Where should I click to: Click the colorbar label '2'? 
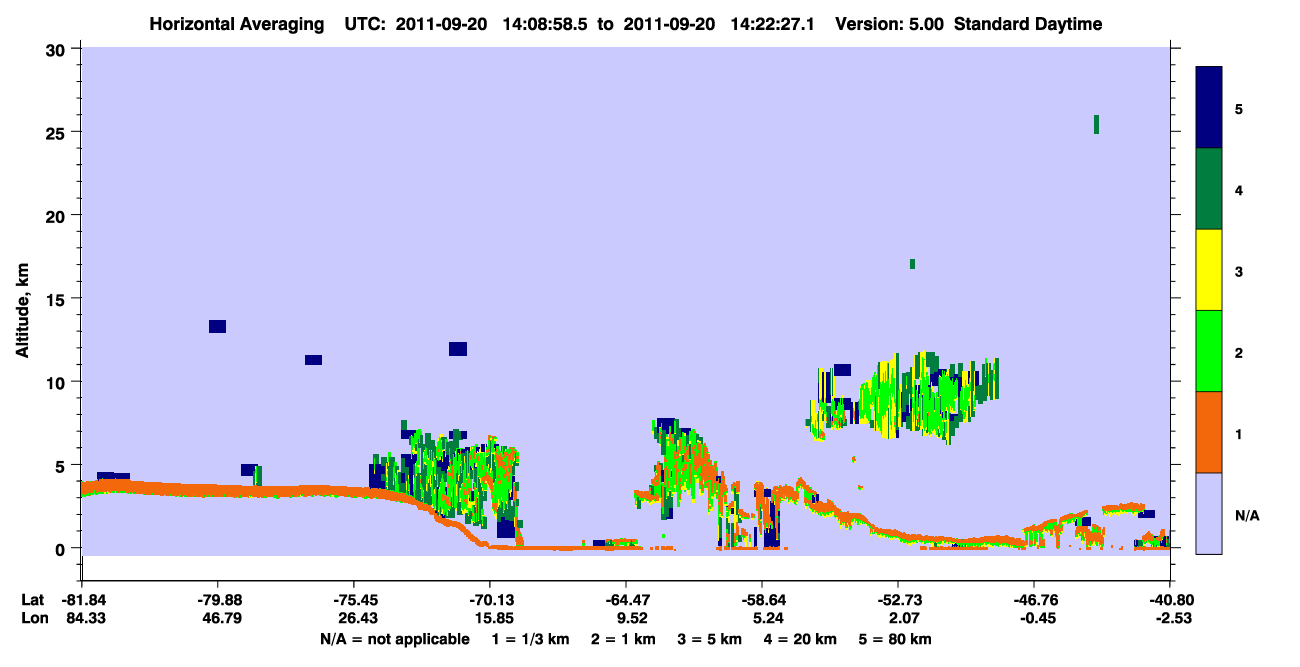1238,353
